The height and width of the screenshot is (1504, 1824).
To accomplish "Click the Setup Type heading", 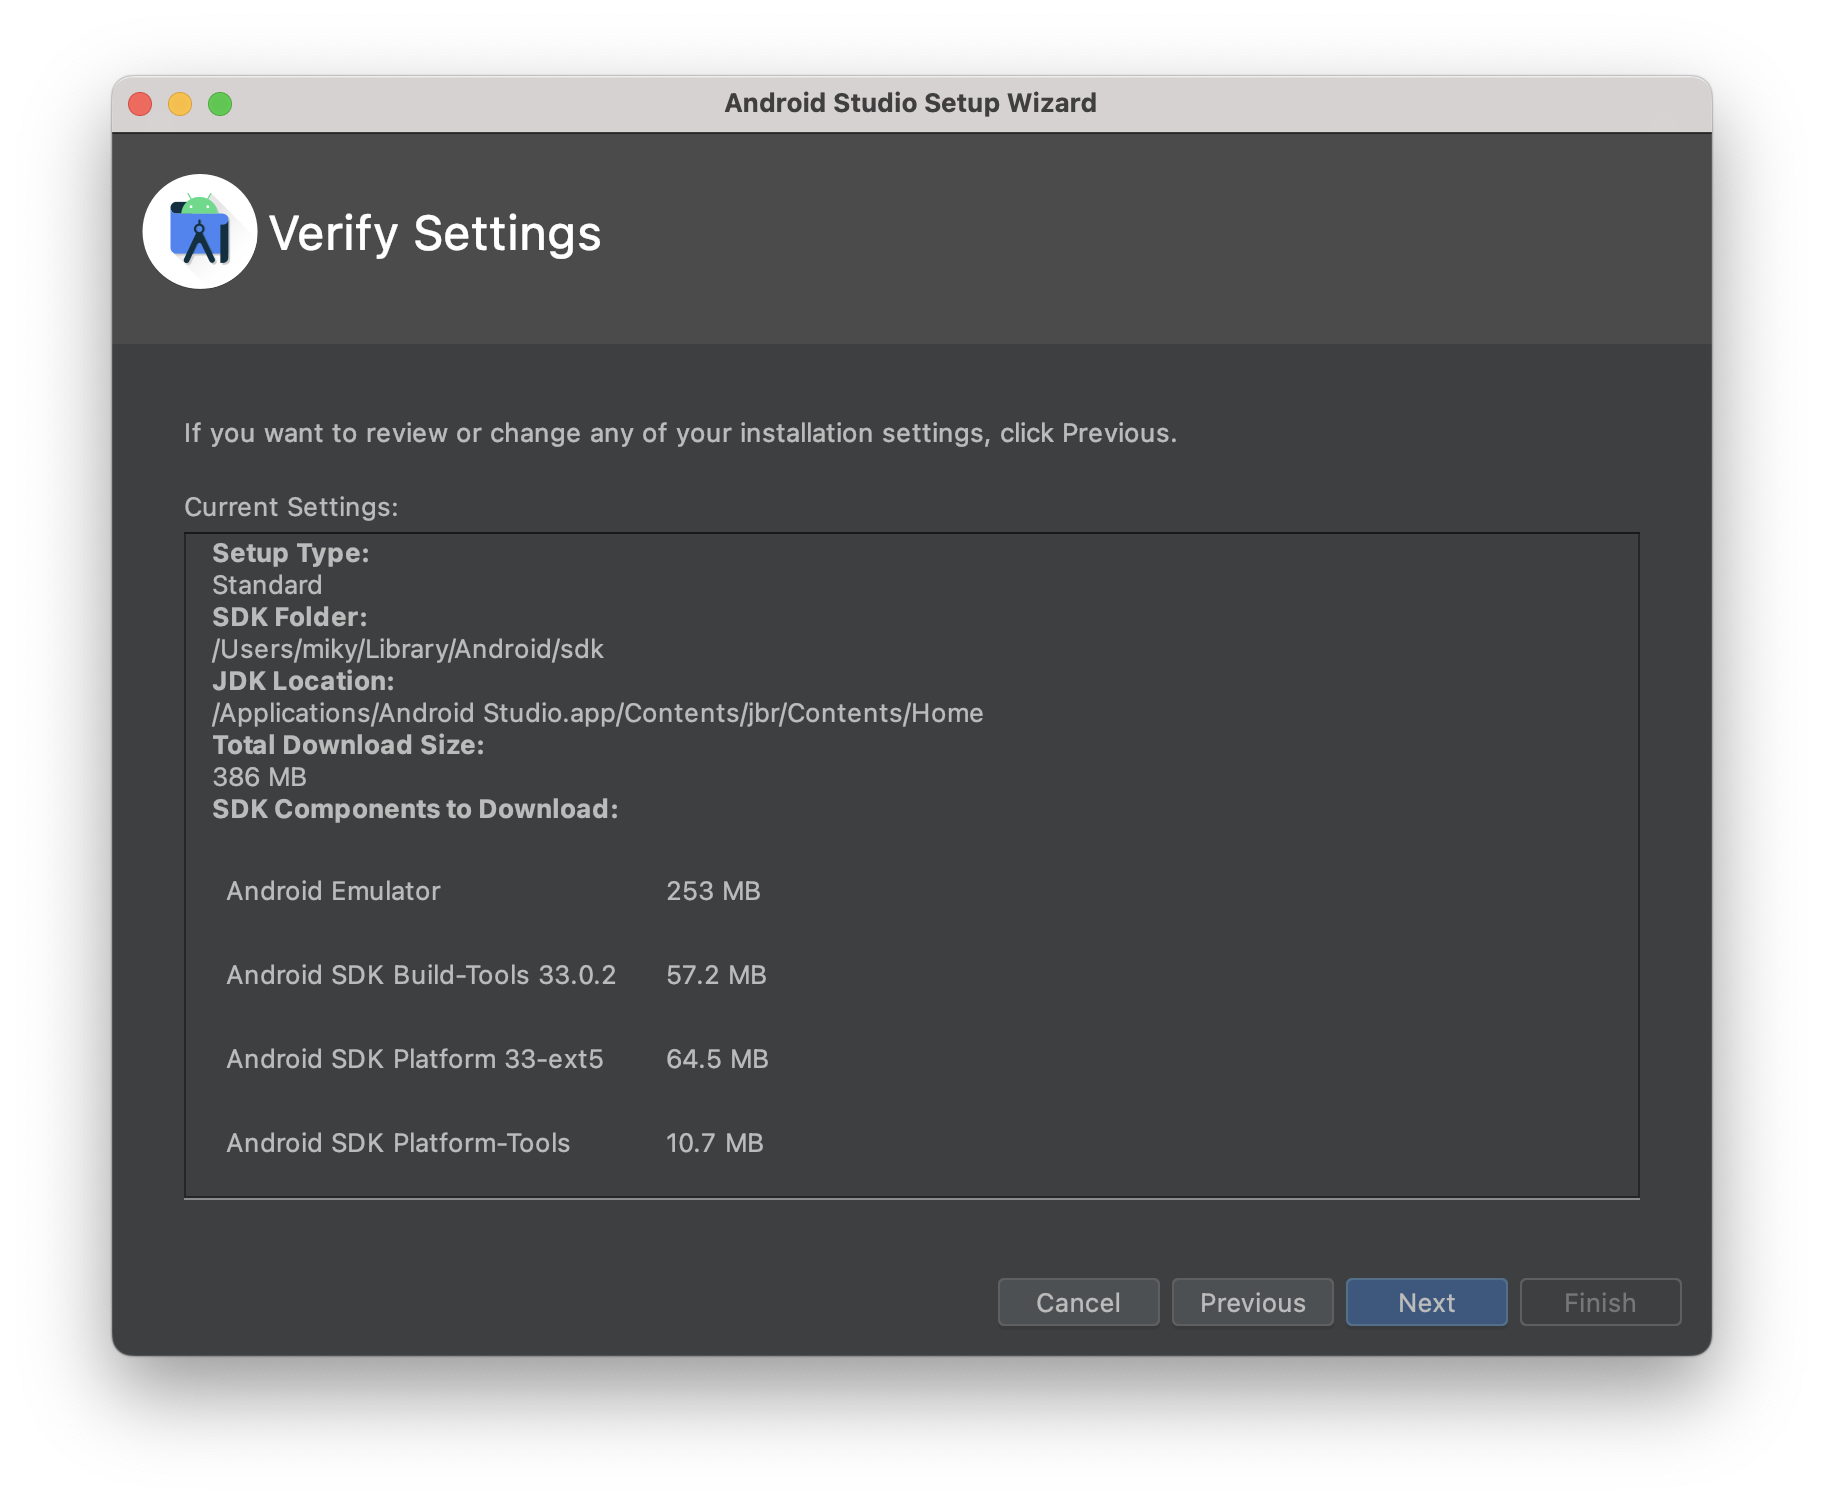I will click(x=291, y=553).
